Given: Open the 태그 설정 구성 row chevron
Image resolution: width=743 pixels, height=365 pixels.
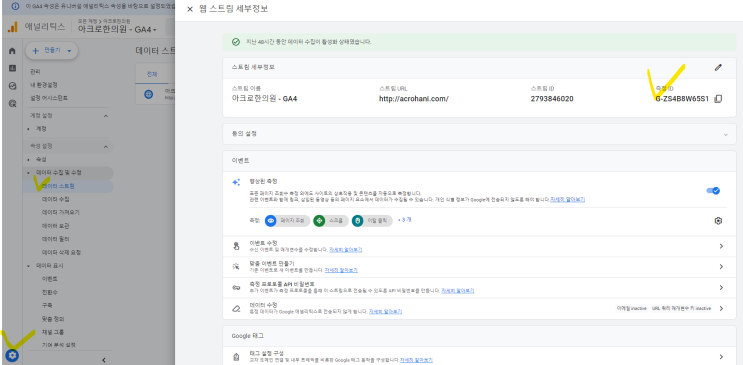Looking at the screenshot, I should pos(721,356).
